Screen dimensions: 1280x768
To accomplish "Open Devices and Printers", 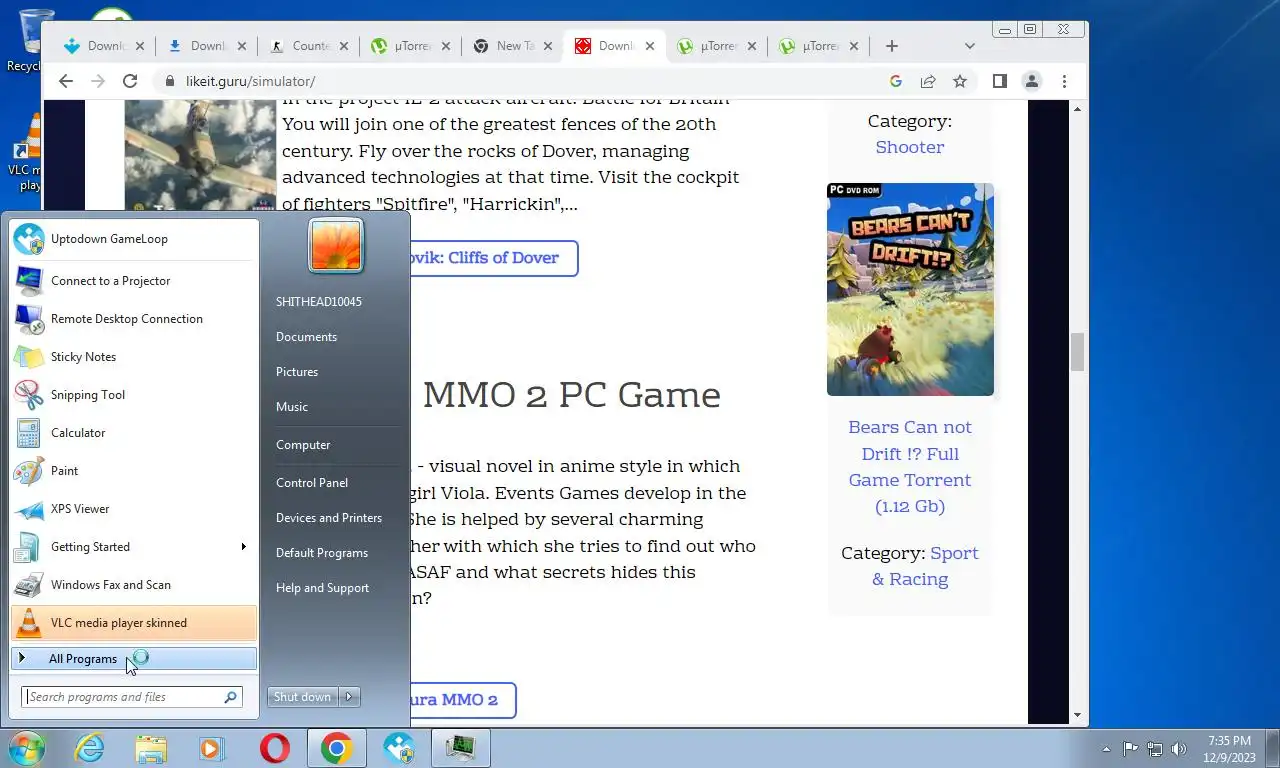I will pyautogui.click(x=329, y=518).
